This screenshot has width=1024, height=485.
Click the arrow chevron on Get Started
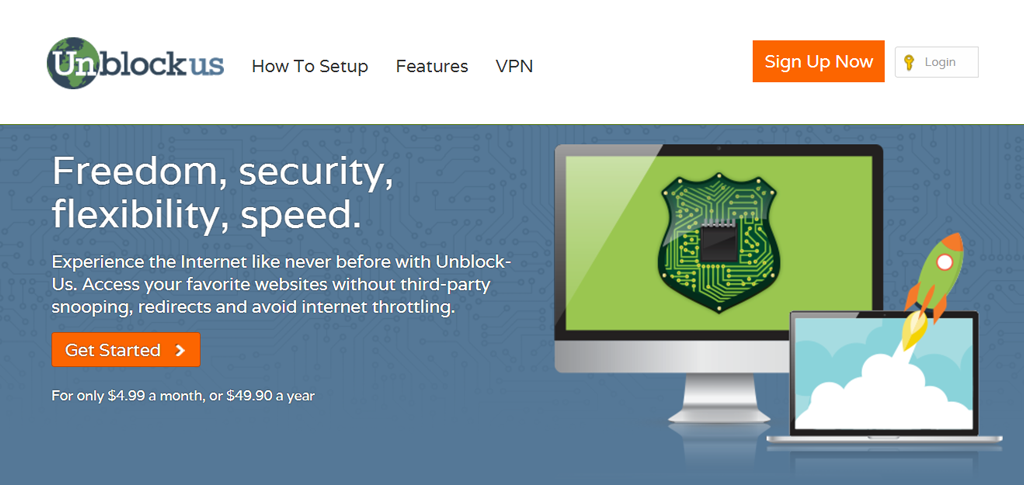point(180,351)
